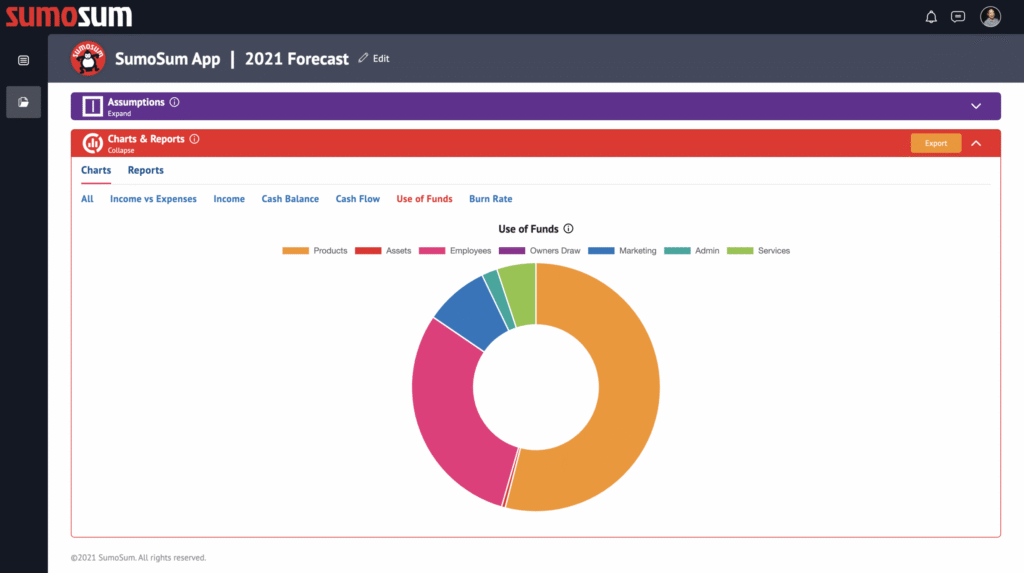The height and width of the screenshot is (573, 1024).
Task: Open the chat messages icon
Action: (958, 17)
